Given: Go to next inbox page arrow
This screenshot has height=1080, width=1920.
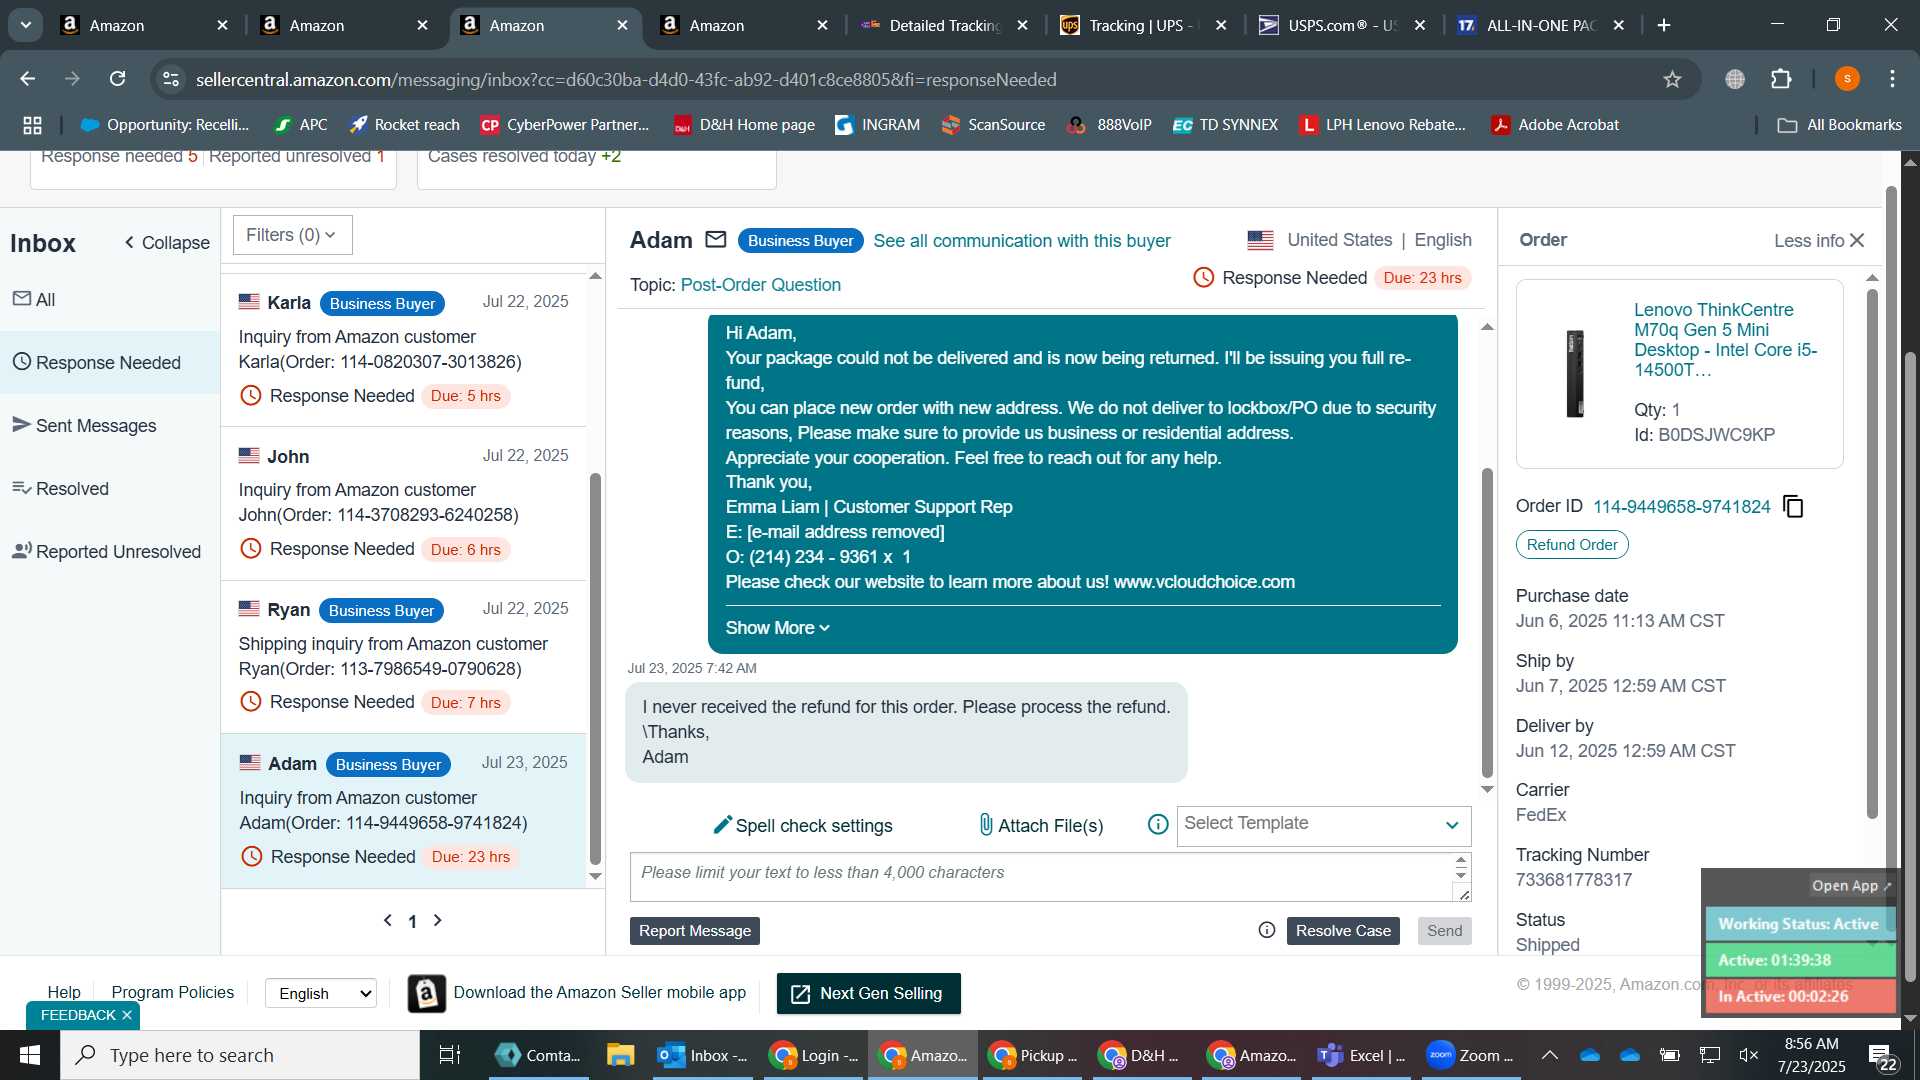Looking at the screenshot, I should pyautogui.click(x=437, y=920).
